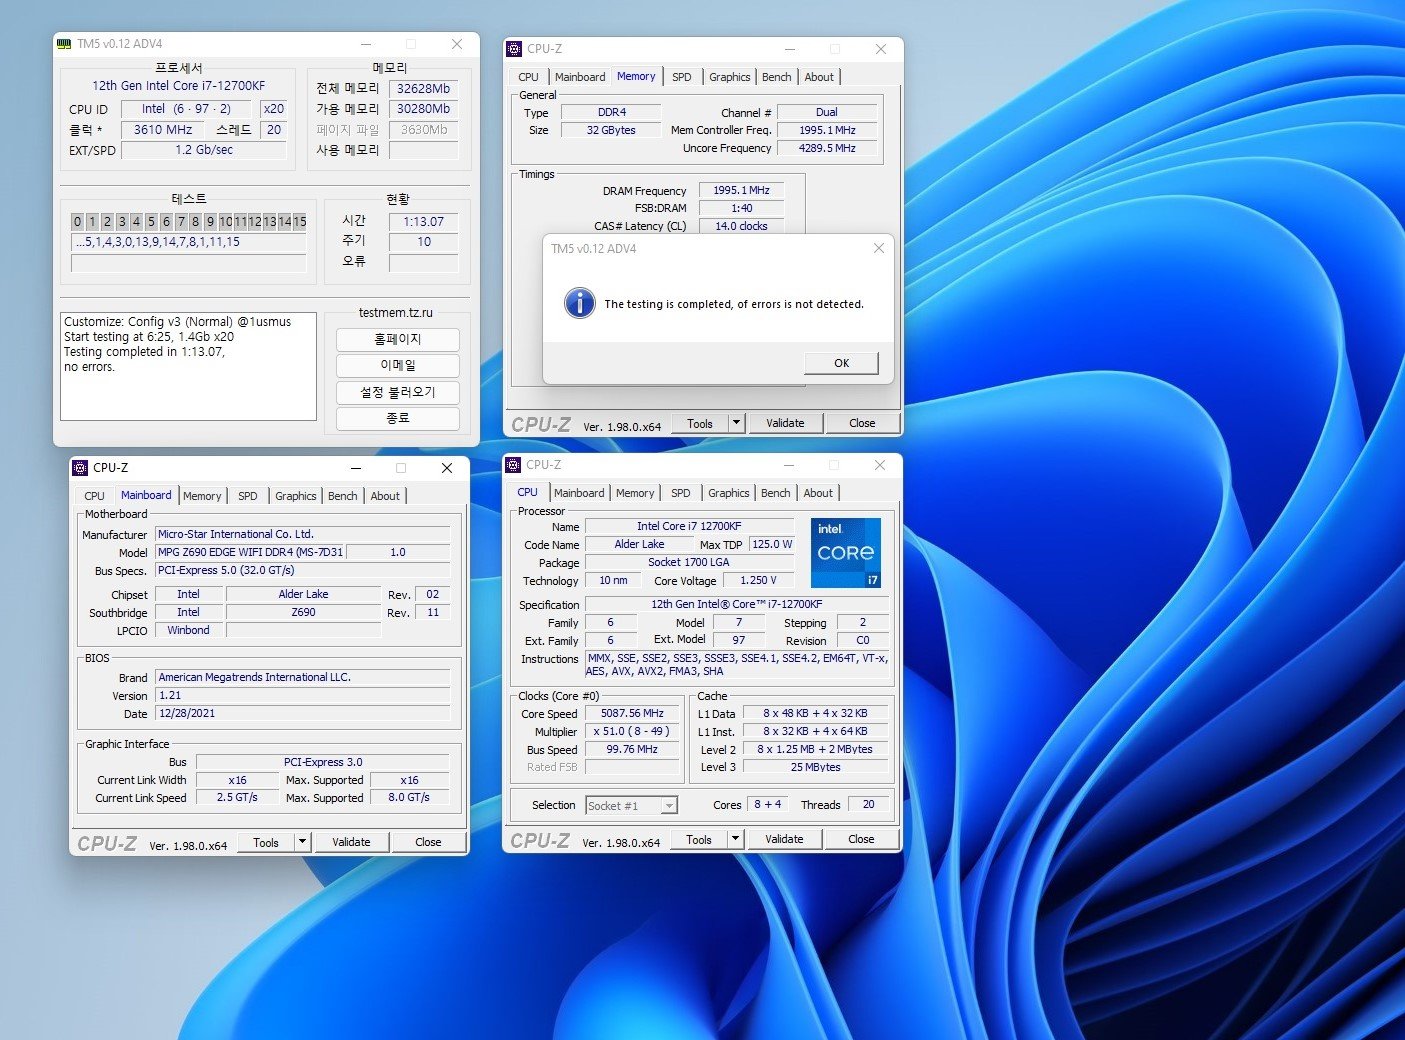
Task: Open Tools dropdown arrow in CPU window
Action: click(736, 839)
